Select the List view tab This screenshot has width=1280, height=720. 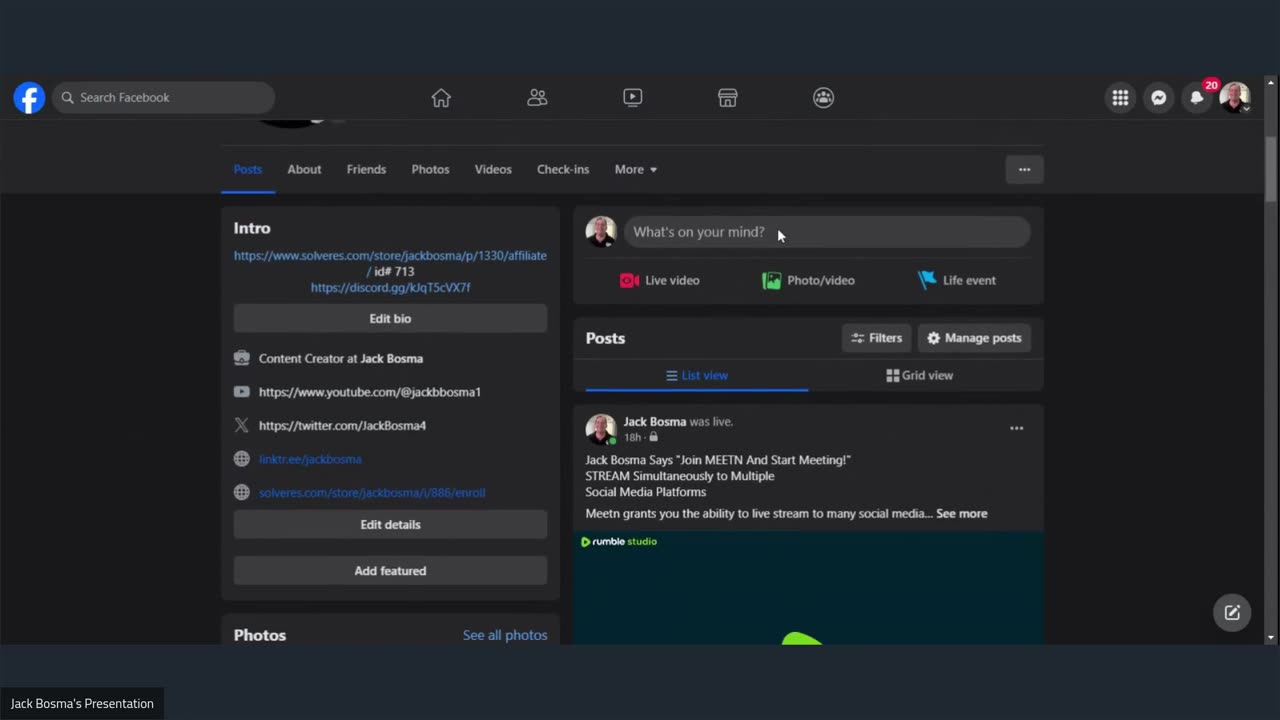[697, 376]
